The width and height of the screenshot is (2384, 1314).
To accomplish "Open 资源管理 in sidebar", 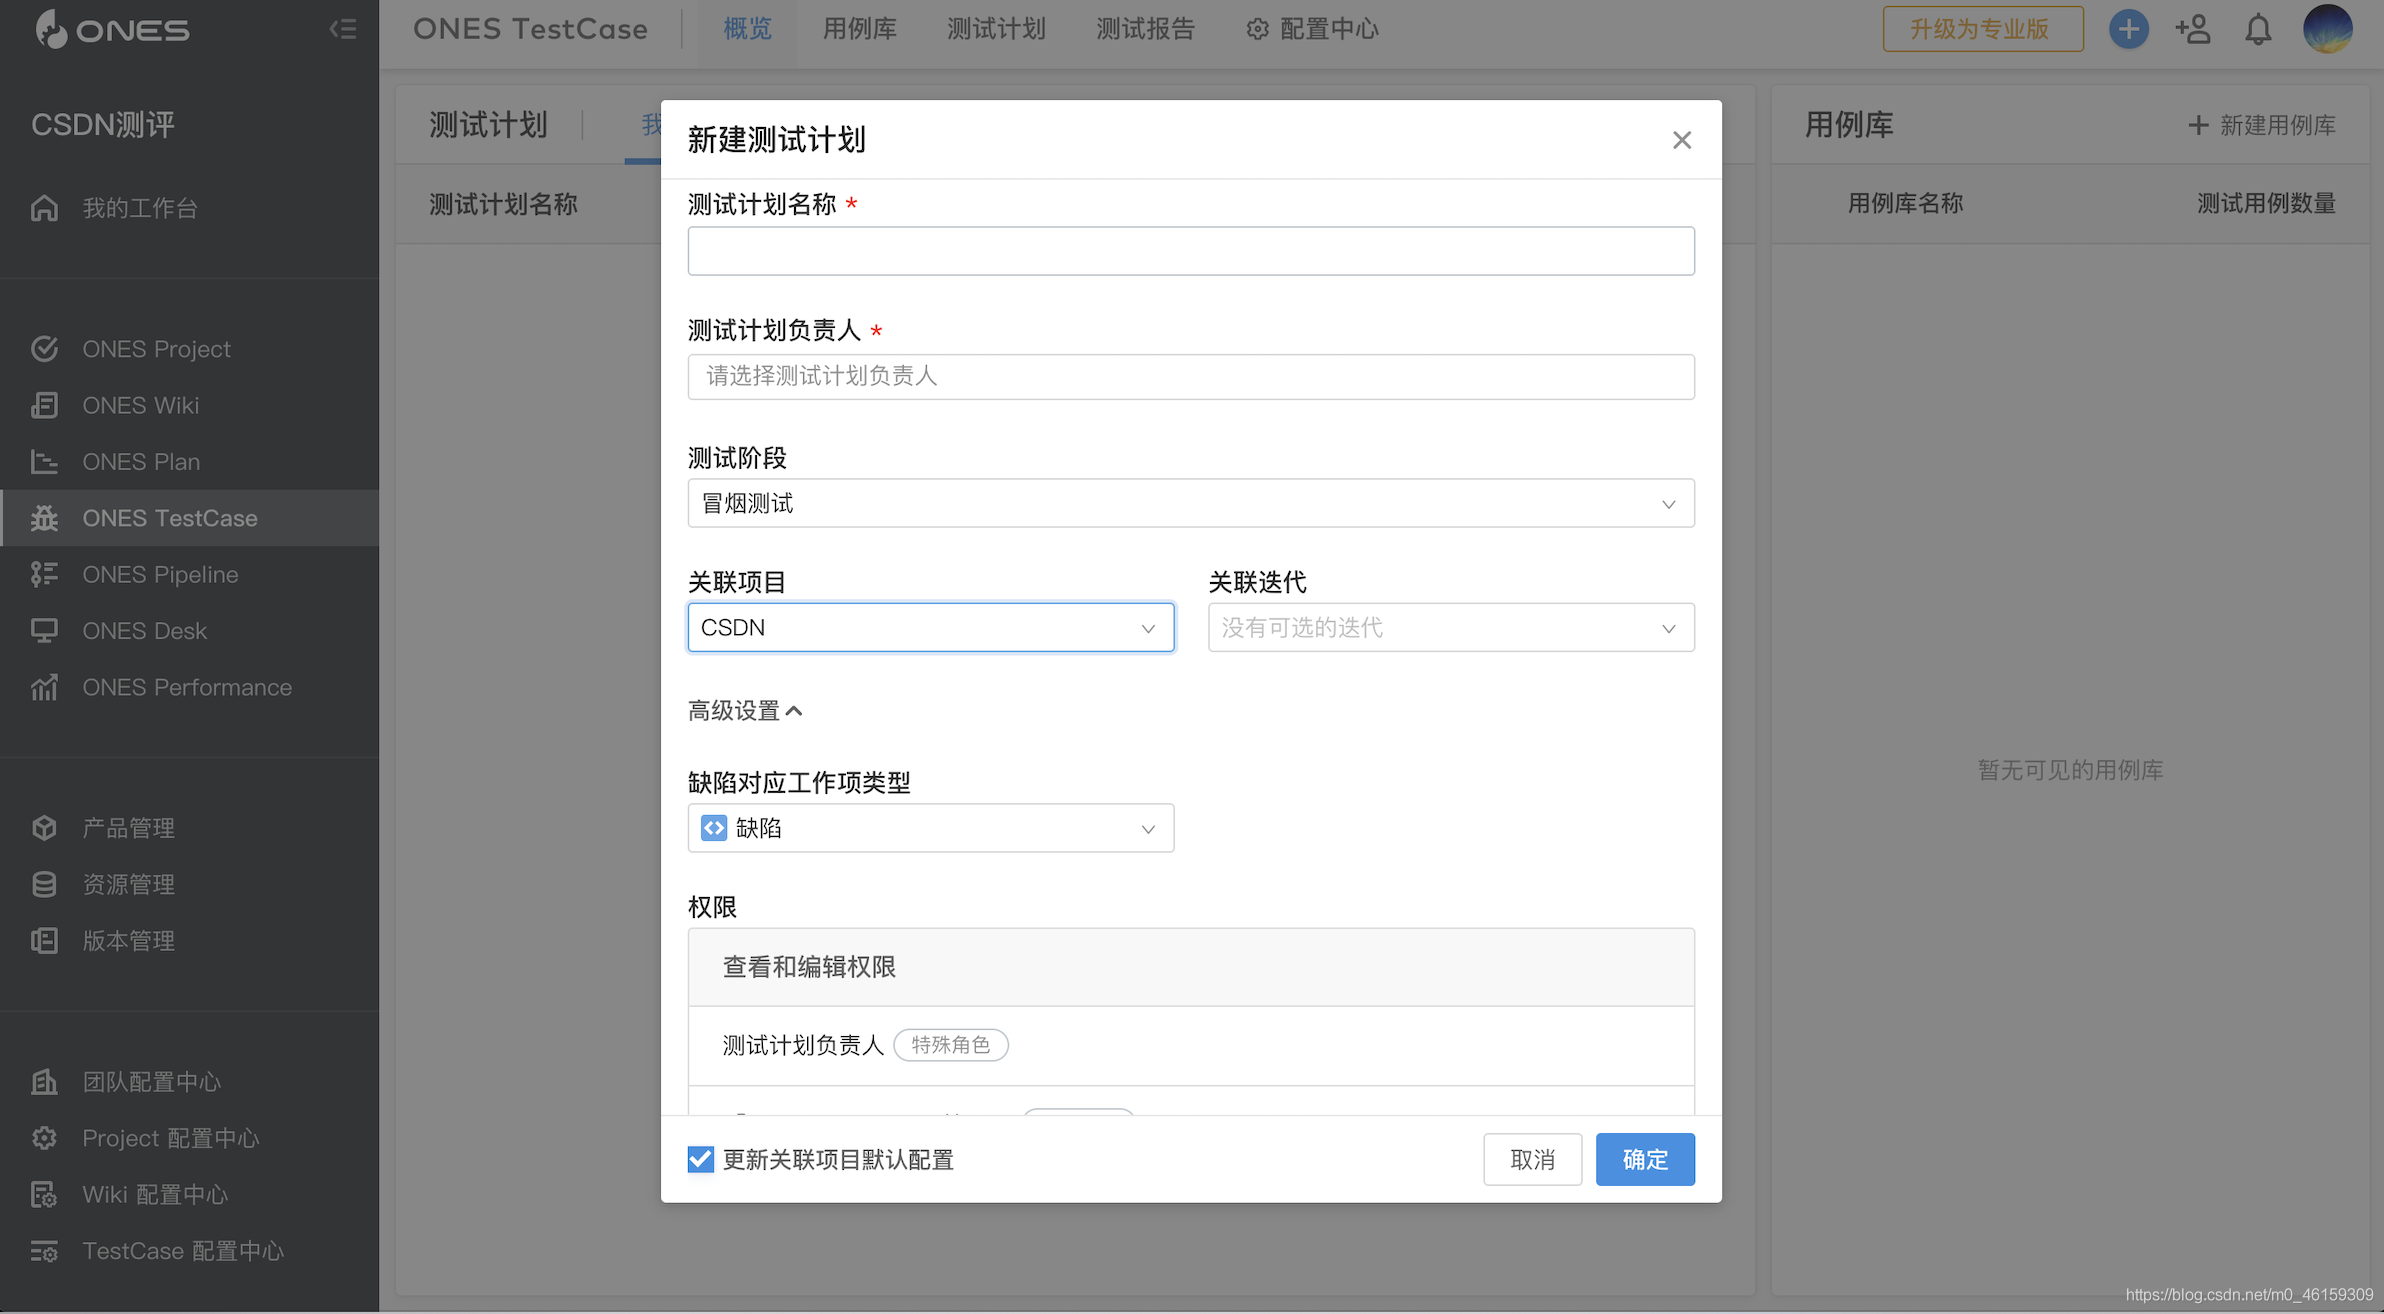I will (190, 884).
